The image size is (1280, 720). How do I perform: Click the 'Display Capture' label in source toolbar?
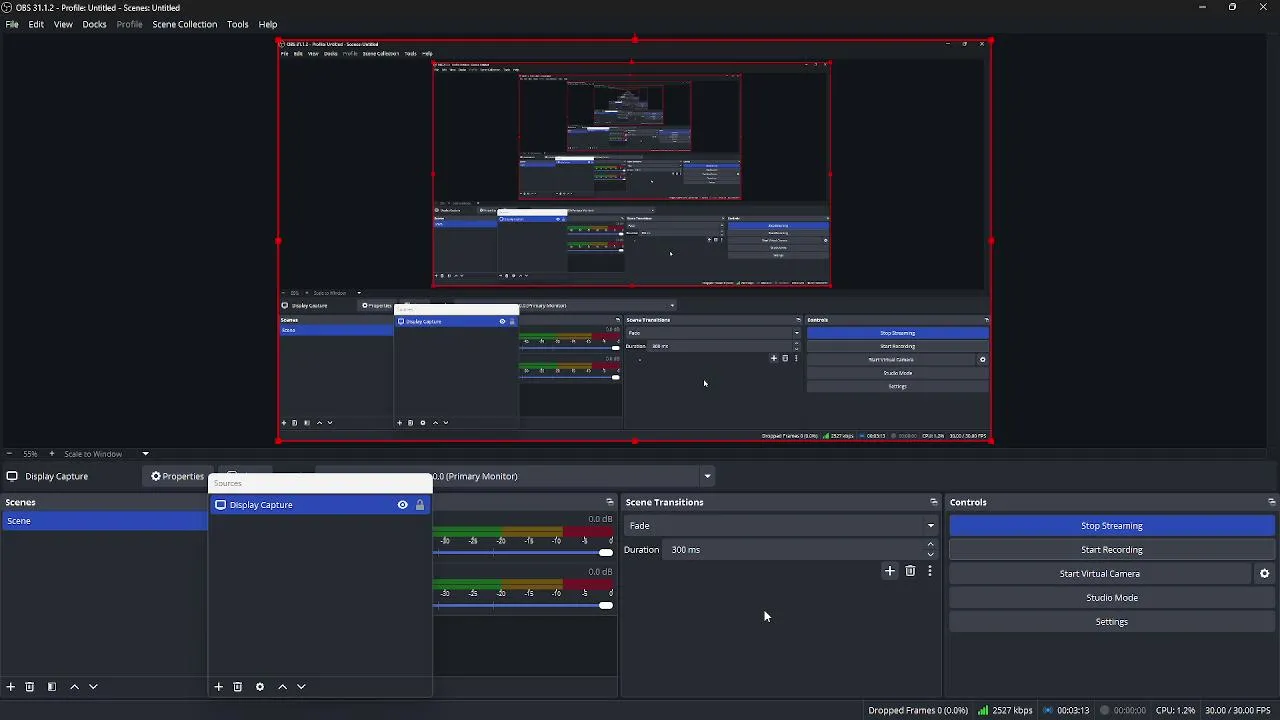57,477
